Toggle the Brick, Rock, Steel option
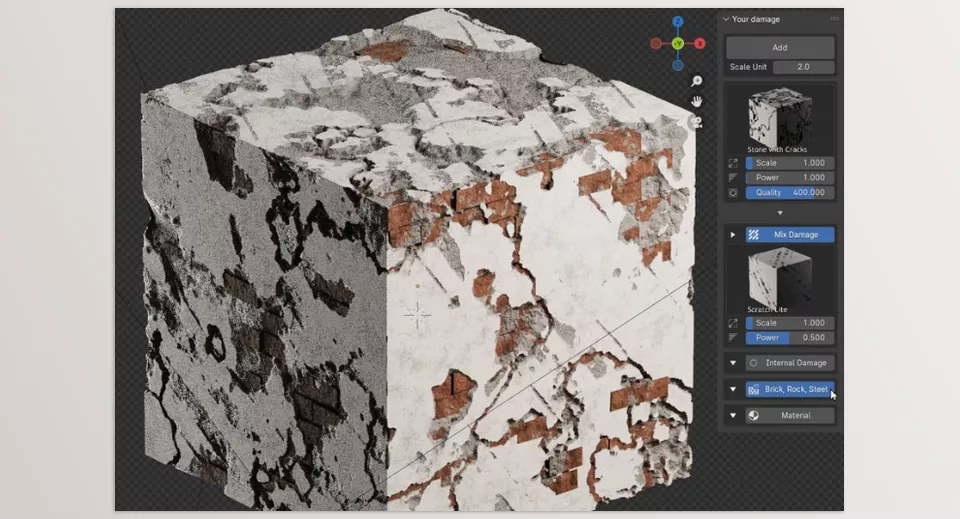Image resolution: width=960 pixels, height=519 pixels. (789, 389)
